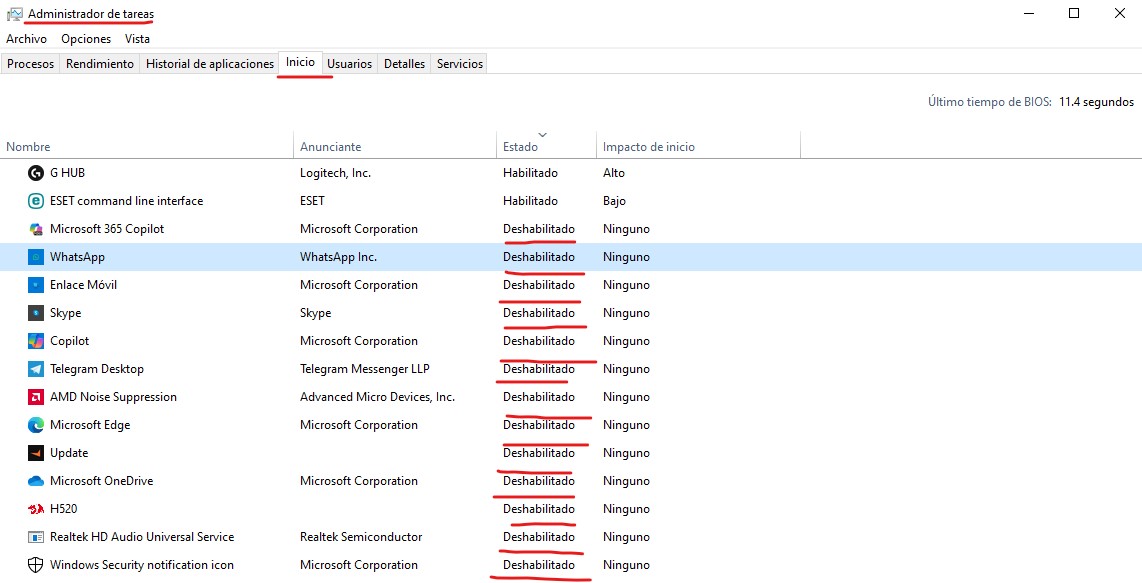Click the Skype publisher cell

coord(315,313)
